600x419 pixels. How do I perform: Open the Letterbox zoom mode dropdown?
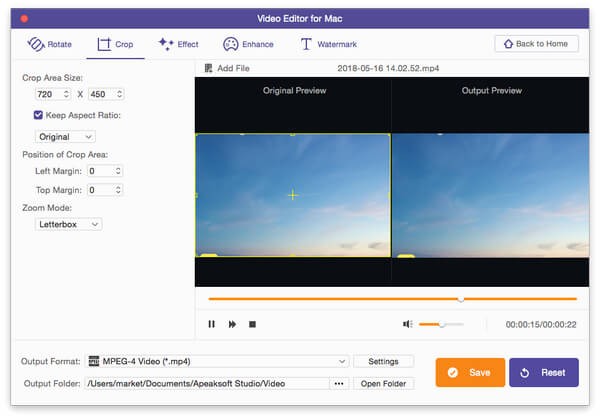(x=68, y=224)
